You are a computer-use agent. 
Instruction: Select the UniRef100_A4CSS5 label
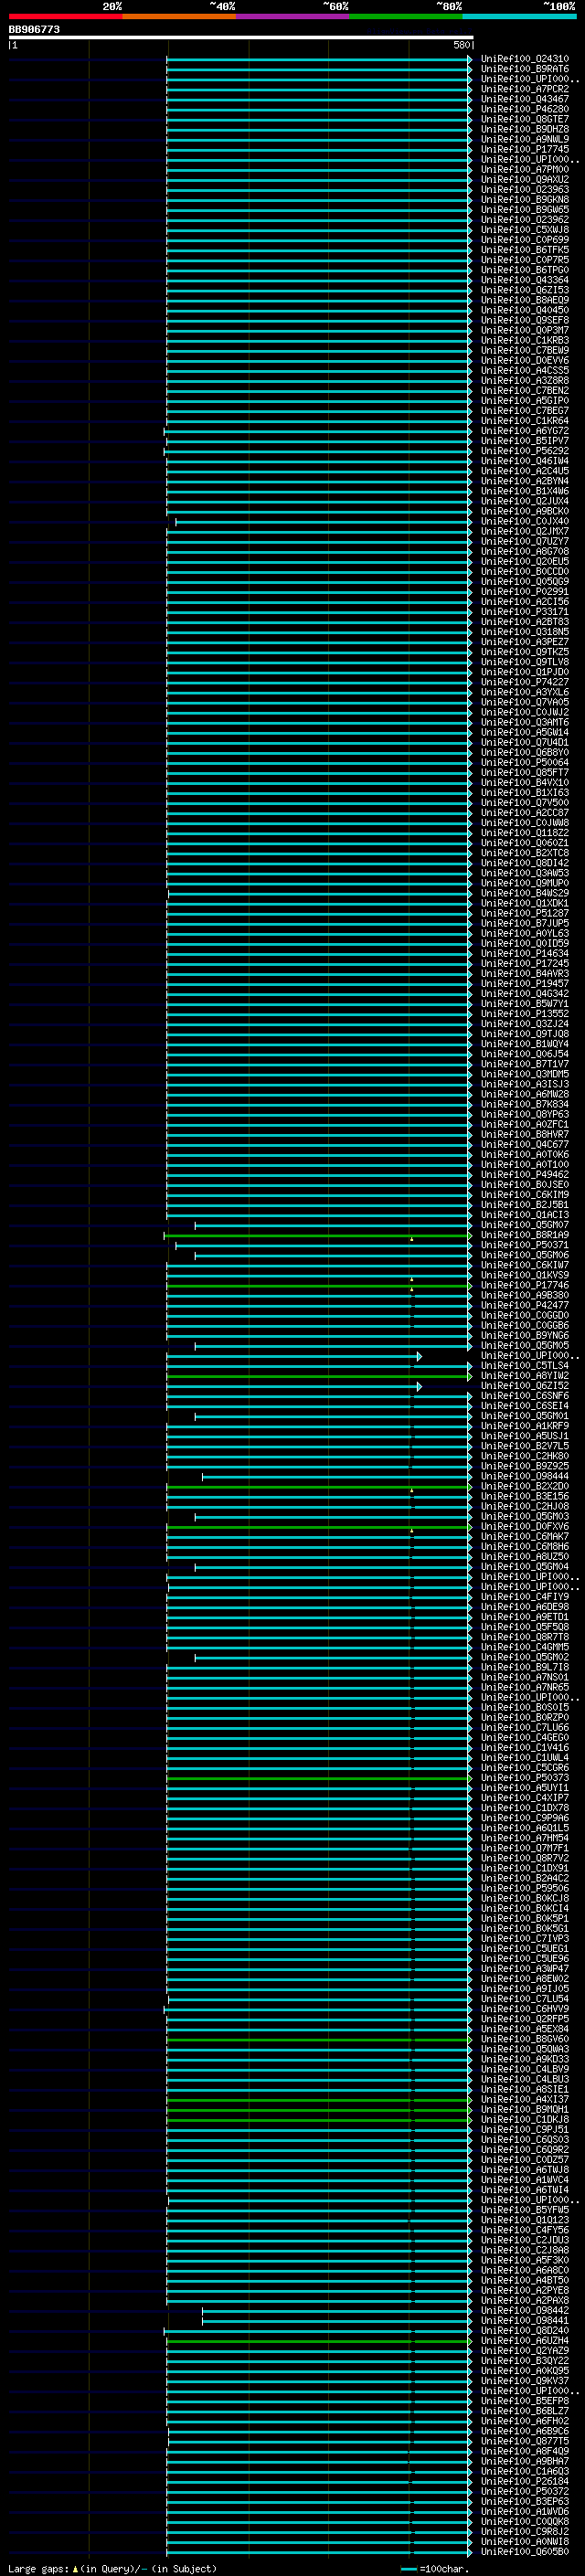point(525,370)
